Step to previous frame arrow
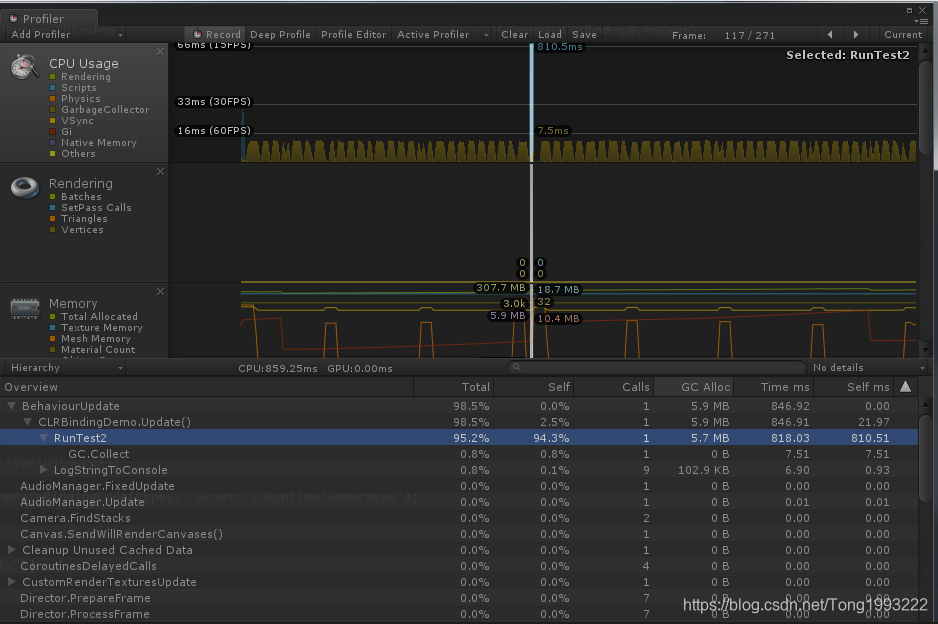This screenshot has width=938, height=624. (830, 35)
